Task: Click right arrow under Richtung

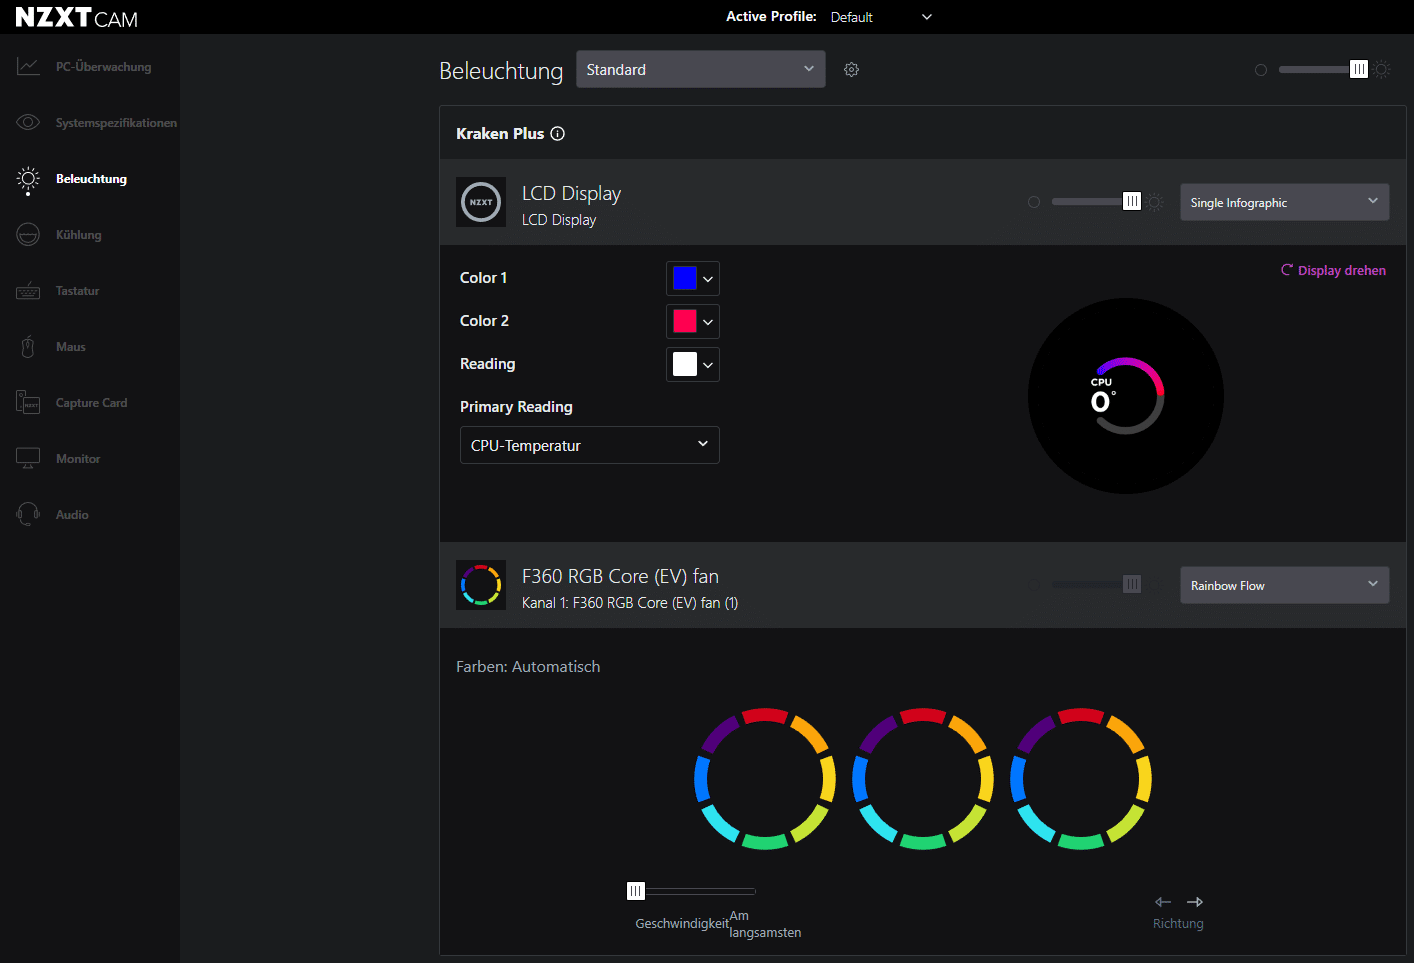Action: pos(1195,902)
